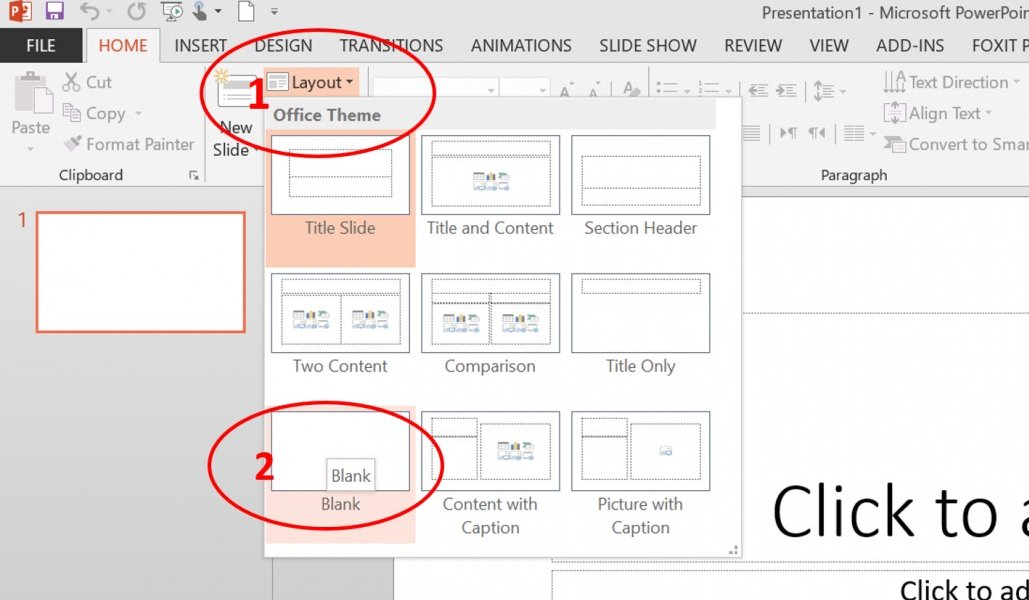
Task: Undo the last action
Action: (90, 12)
